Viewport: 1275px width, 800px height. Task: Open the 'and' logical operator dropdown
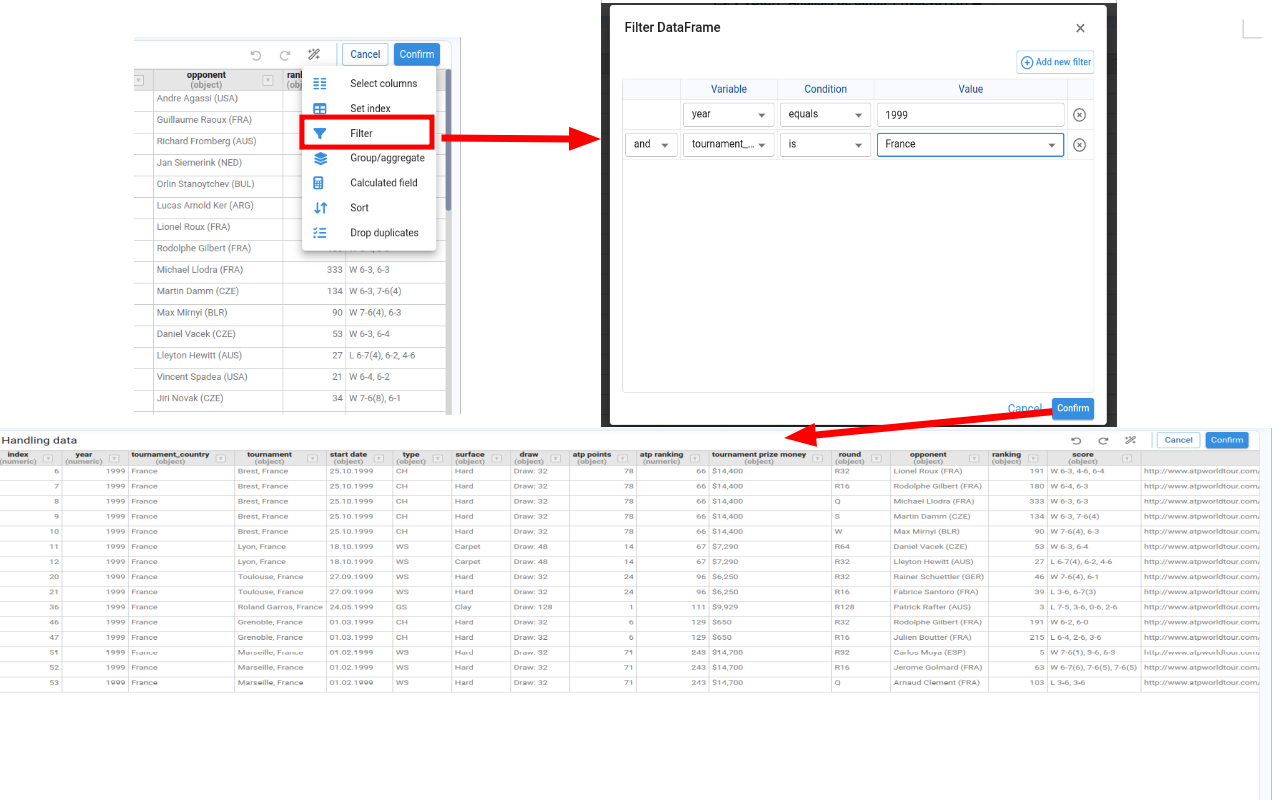(x=651, y=145)
